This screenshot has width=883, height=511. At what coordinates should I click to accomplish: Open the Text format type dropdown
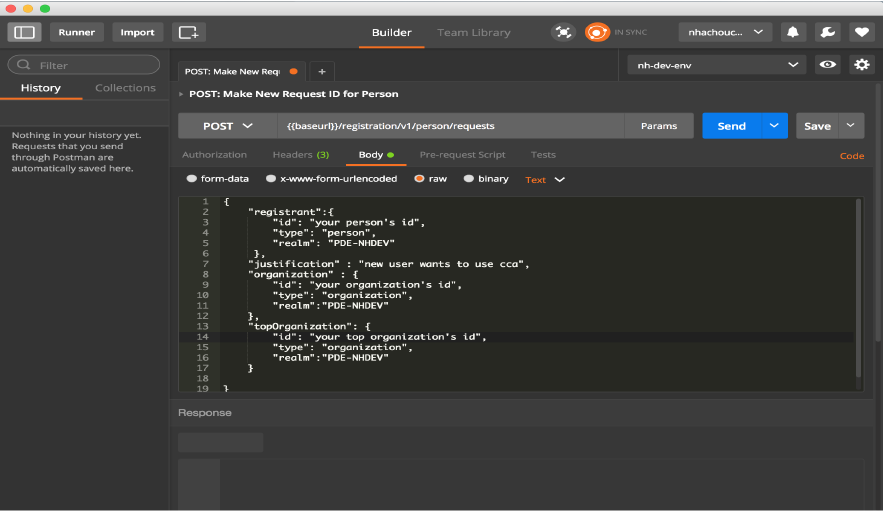tap(545, 180)
